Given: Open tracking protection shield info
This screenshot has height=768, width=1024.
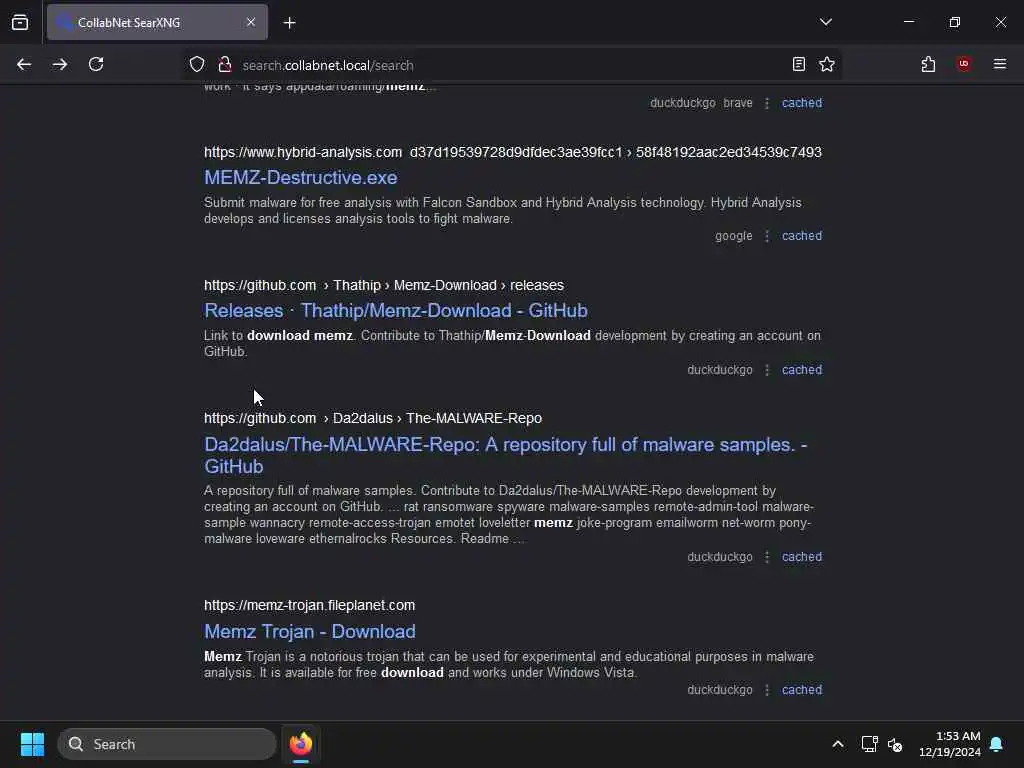Looking at the screenshot, I should click(197, 65).
